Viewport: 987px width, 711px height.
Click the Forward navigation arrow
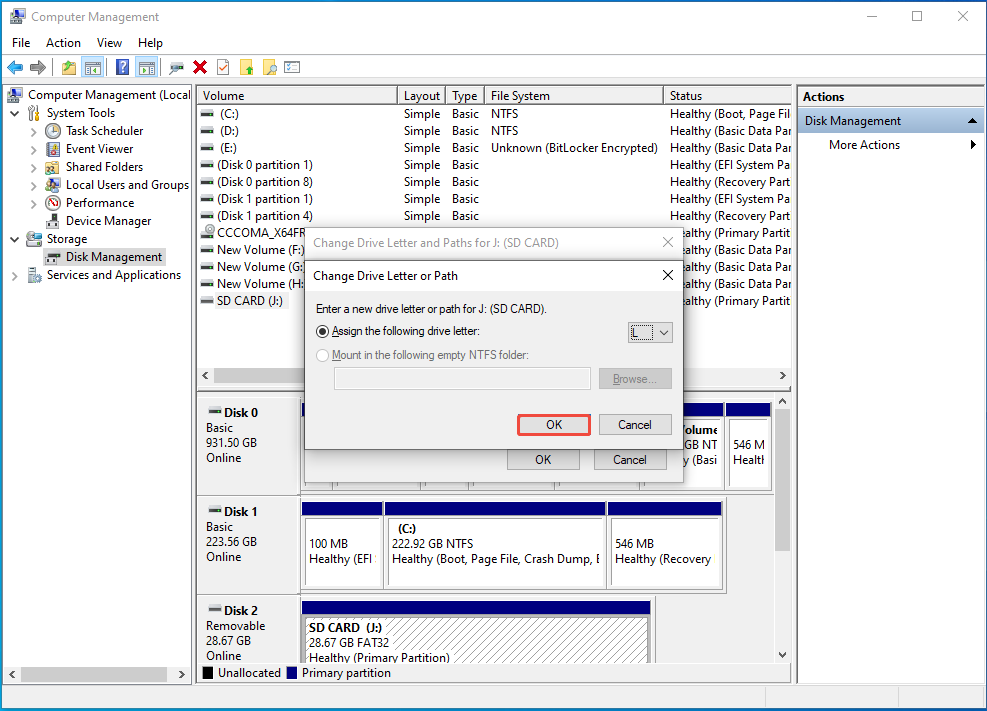click(38, 67)
